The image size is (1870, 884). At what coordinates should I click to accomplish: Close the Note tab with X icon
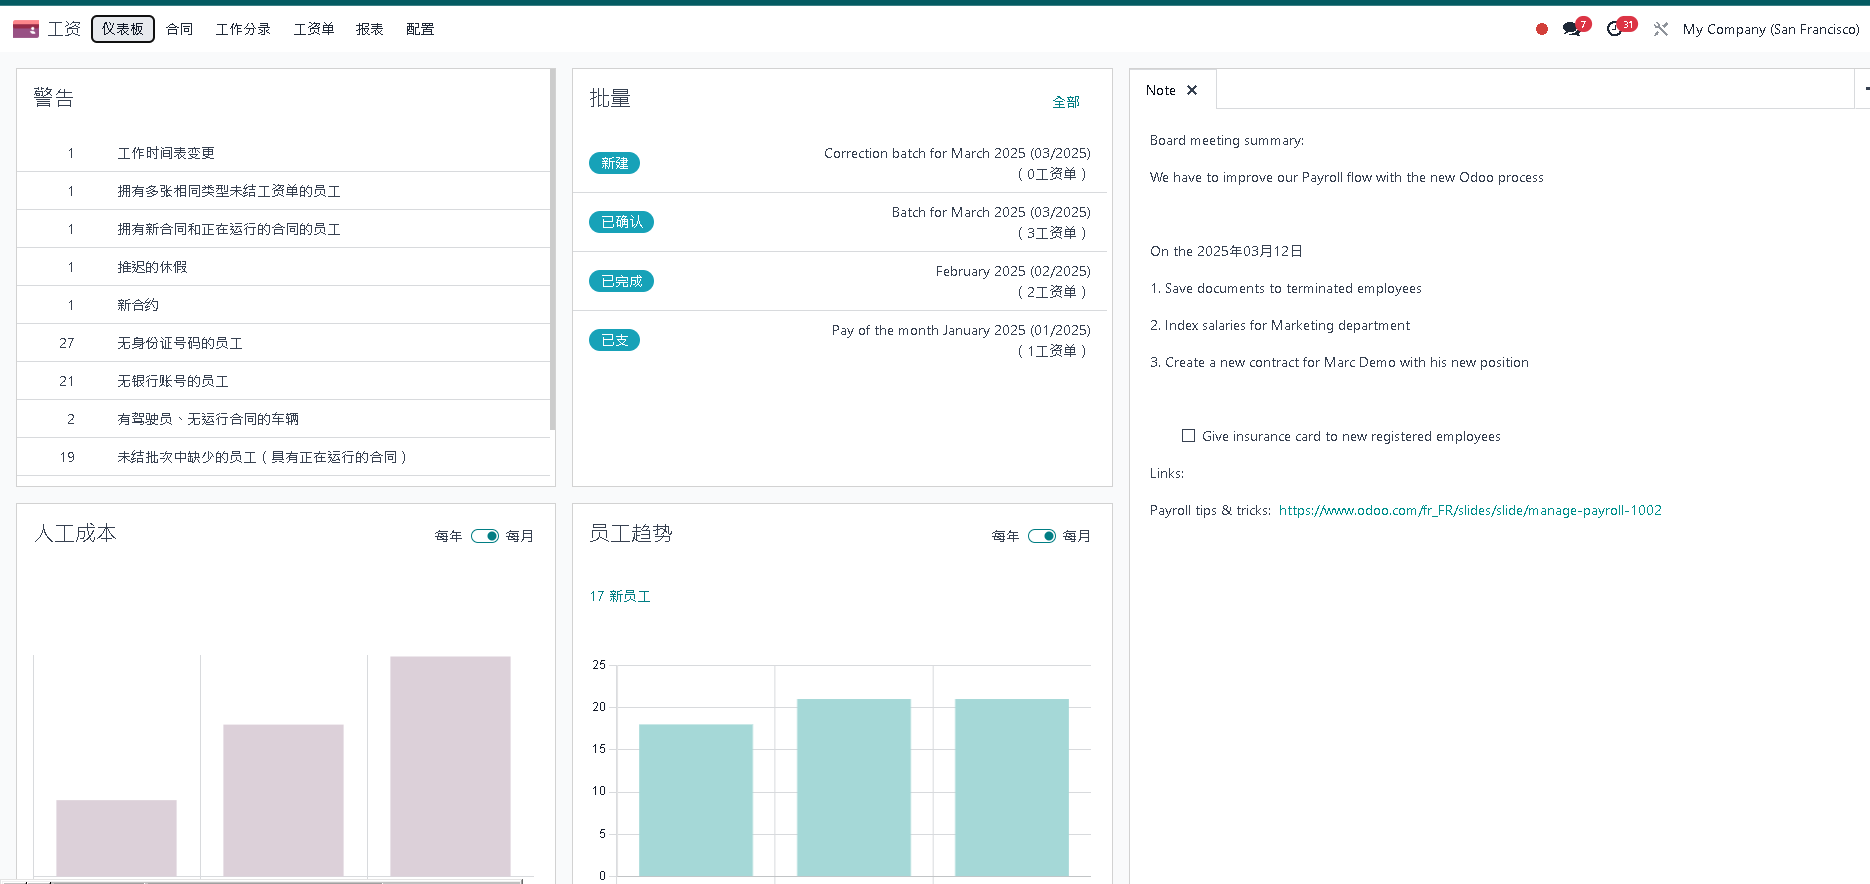click(x=1192, y=90)
